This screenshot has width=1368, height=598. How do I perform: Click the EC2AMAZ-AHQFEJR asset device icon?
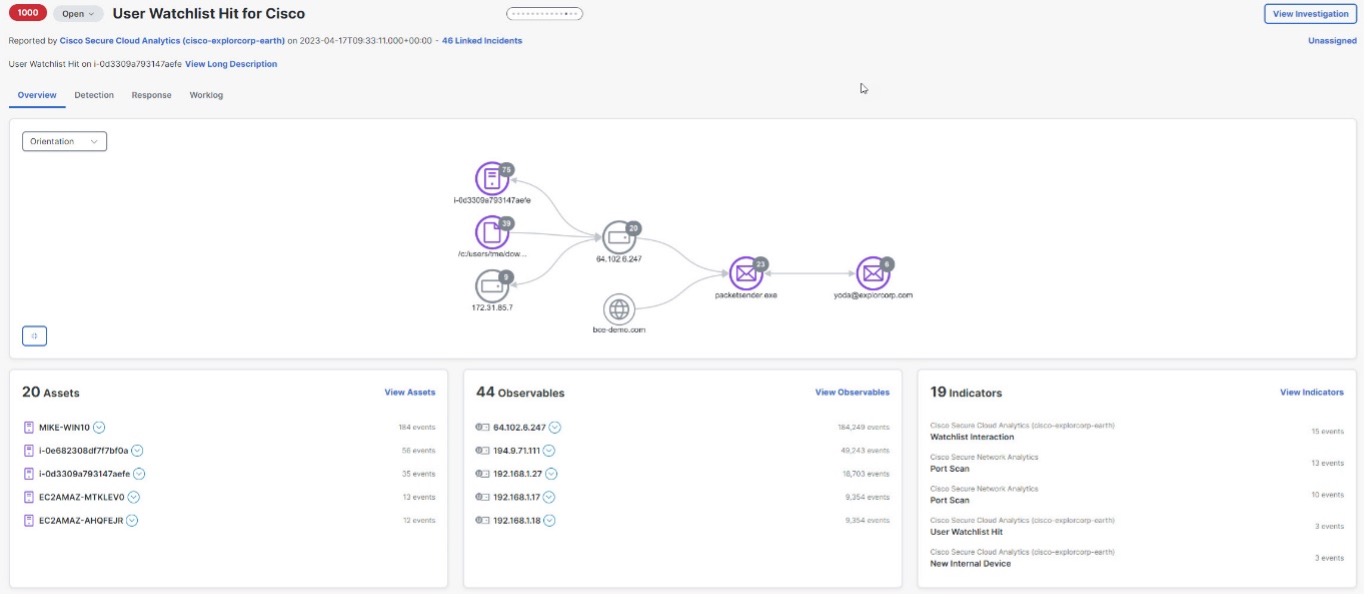coord(29,520)
